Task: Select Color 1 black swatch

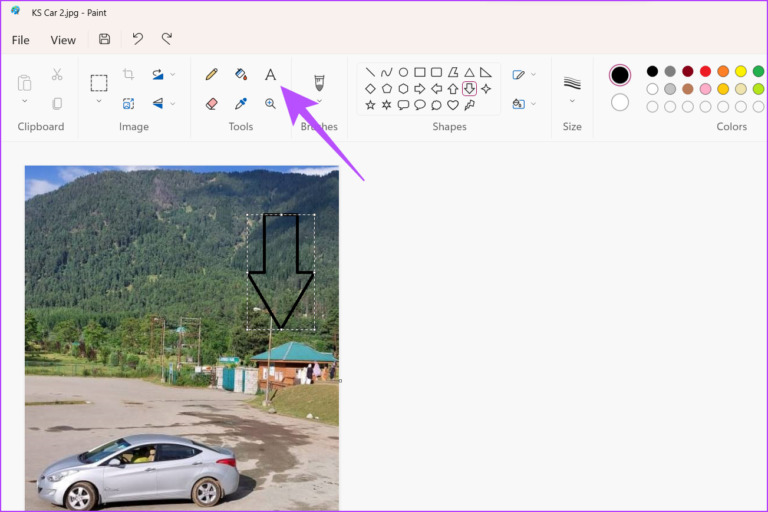Action: click(620, 75)
